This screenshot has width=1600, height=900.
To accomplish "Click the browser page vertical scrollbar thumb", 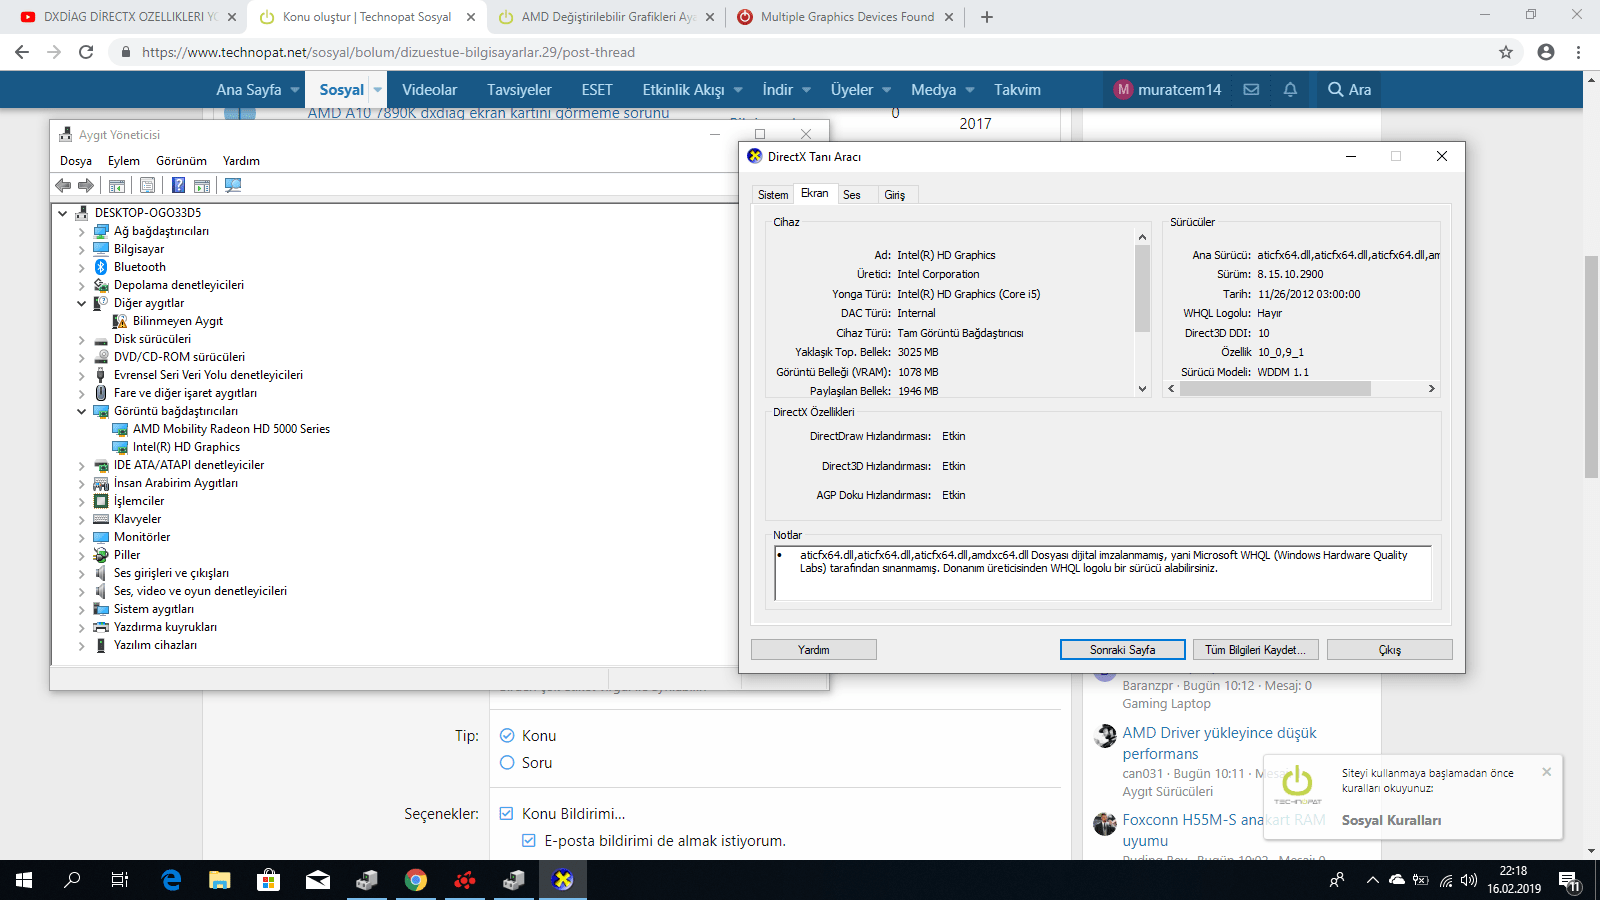I will coord(1592,366).
